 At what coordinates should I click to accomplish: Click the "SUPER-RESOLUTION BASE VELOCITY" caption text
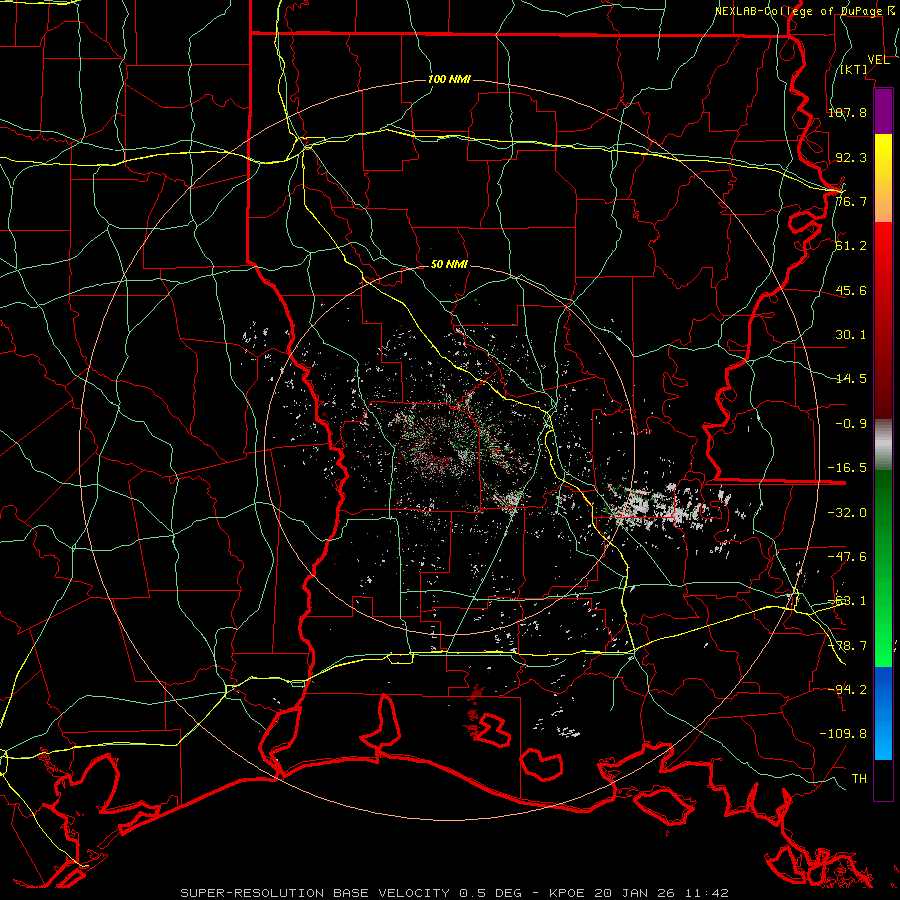point(315,893)
